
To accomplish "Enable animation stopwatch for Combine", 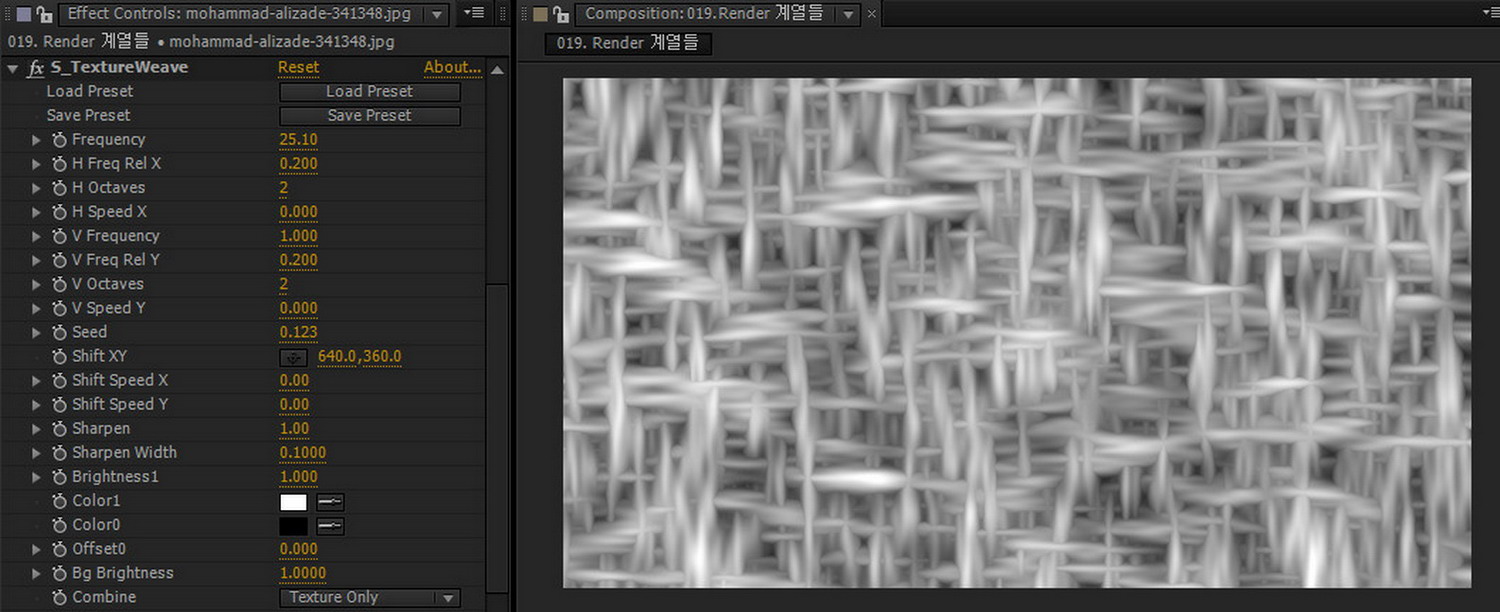I will [x=59, y=597].
